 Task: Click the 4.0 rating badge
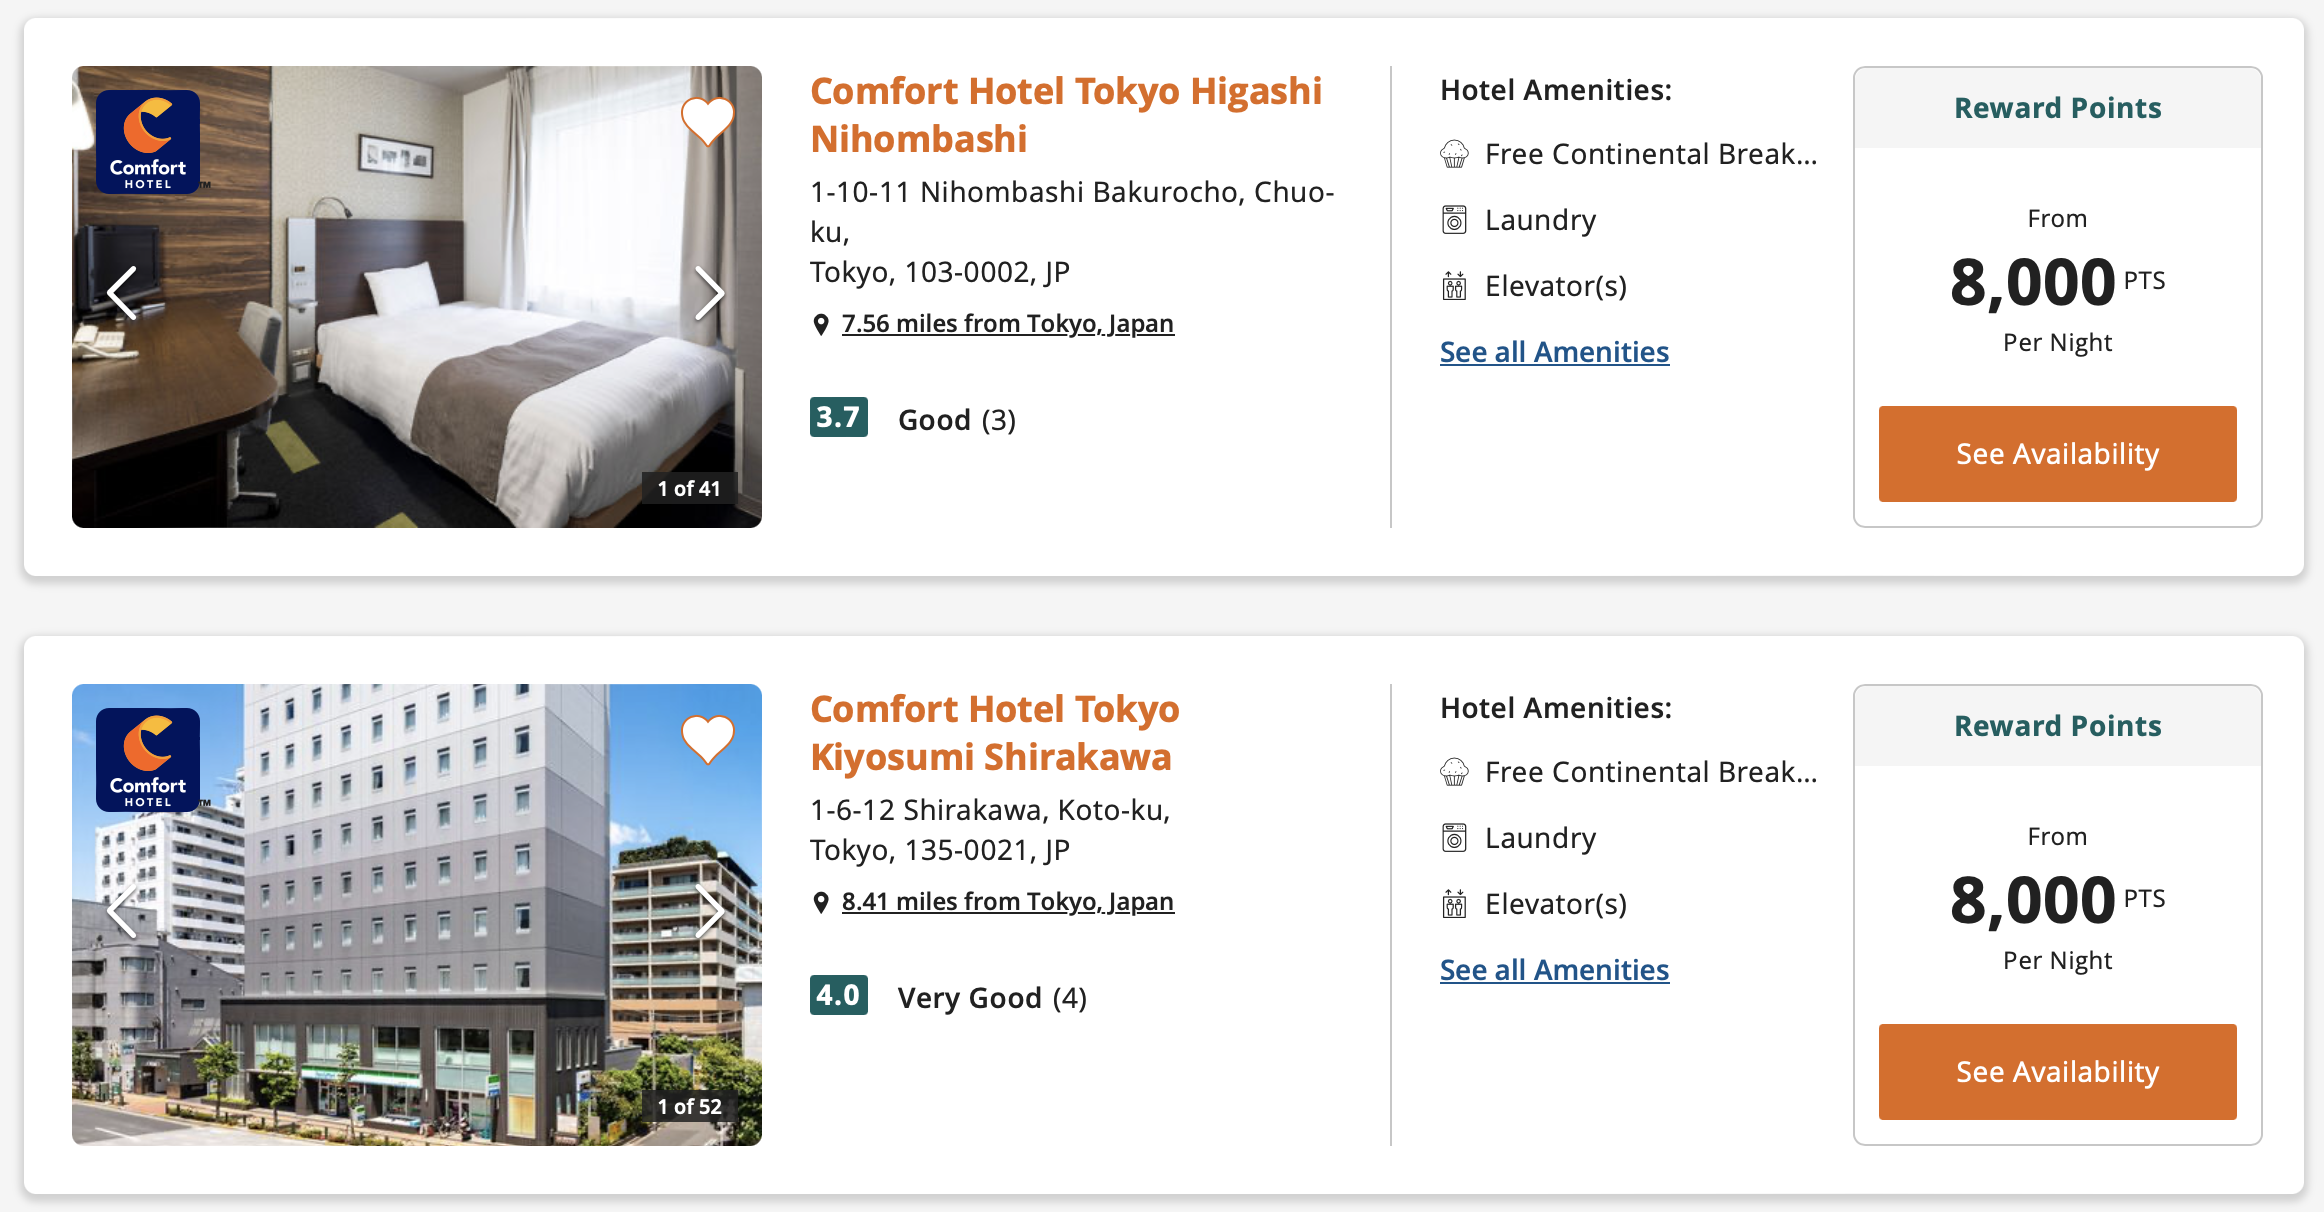pos(838,995)
